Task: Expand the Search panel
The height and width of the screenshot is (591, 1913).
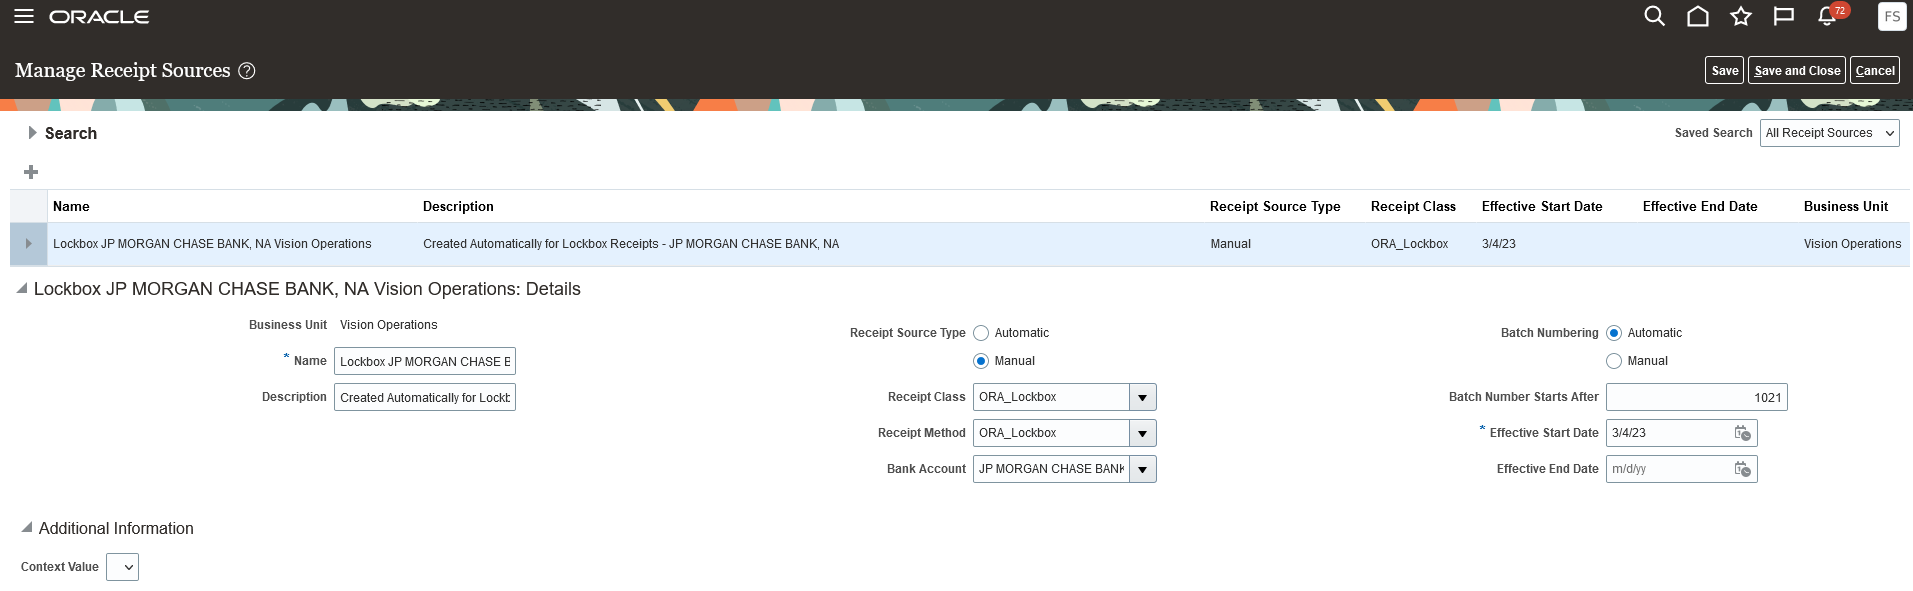Action: 32,133
